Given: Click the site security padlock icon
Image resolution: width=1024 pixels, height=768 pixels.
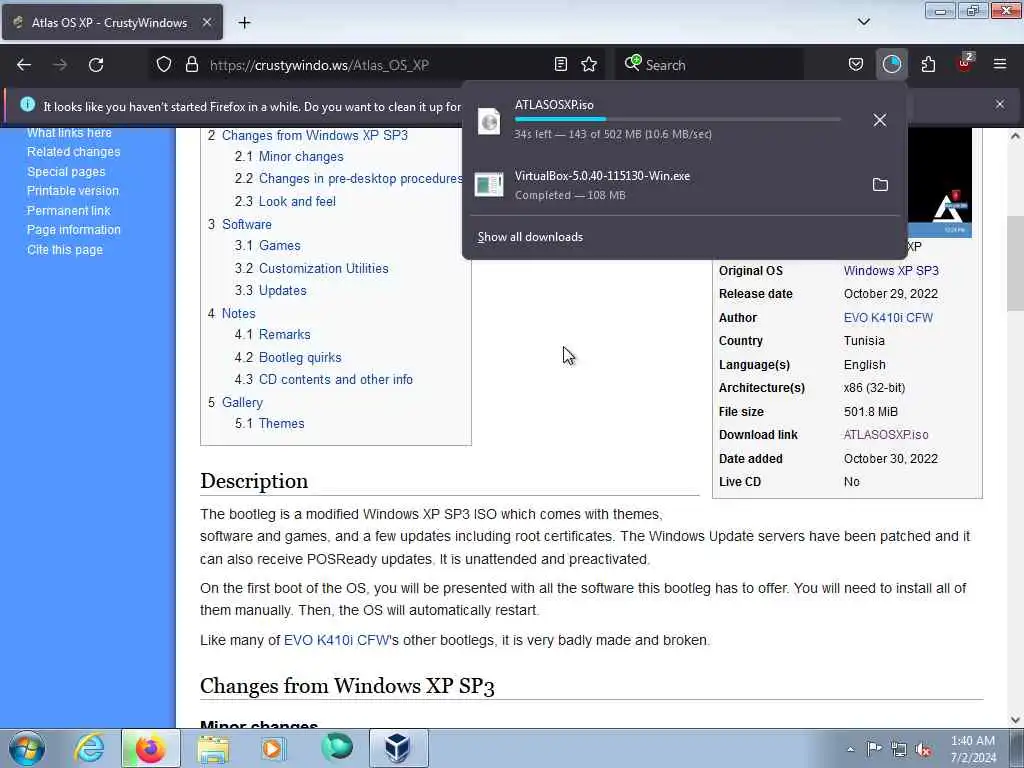Looking at the screenshot, I should [191, 65].
